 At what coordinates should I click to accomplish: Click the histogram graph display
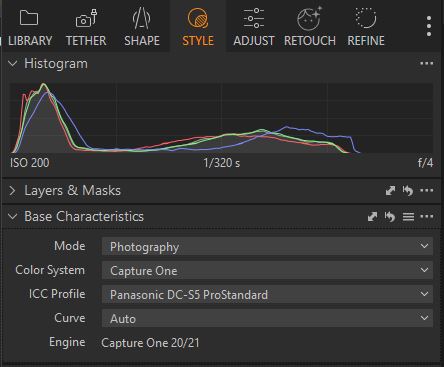pyautogui.click(x=222, y=118)
